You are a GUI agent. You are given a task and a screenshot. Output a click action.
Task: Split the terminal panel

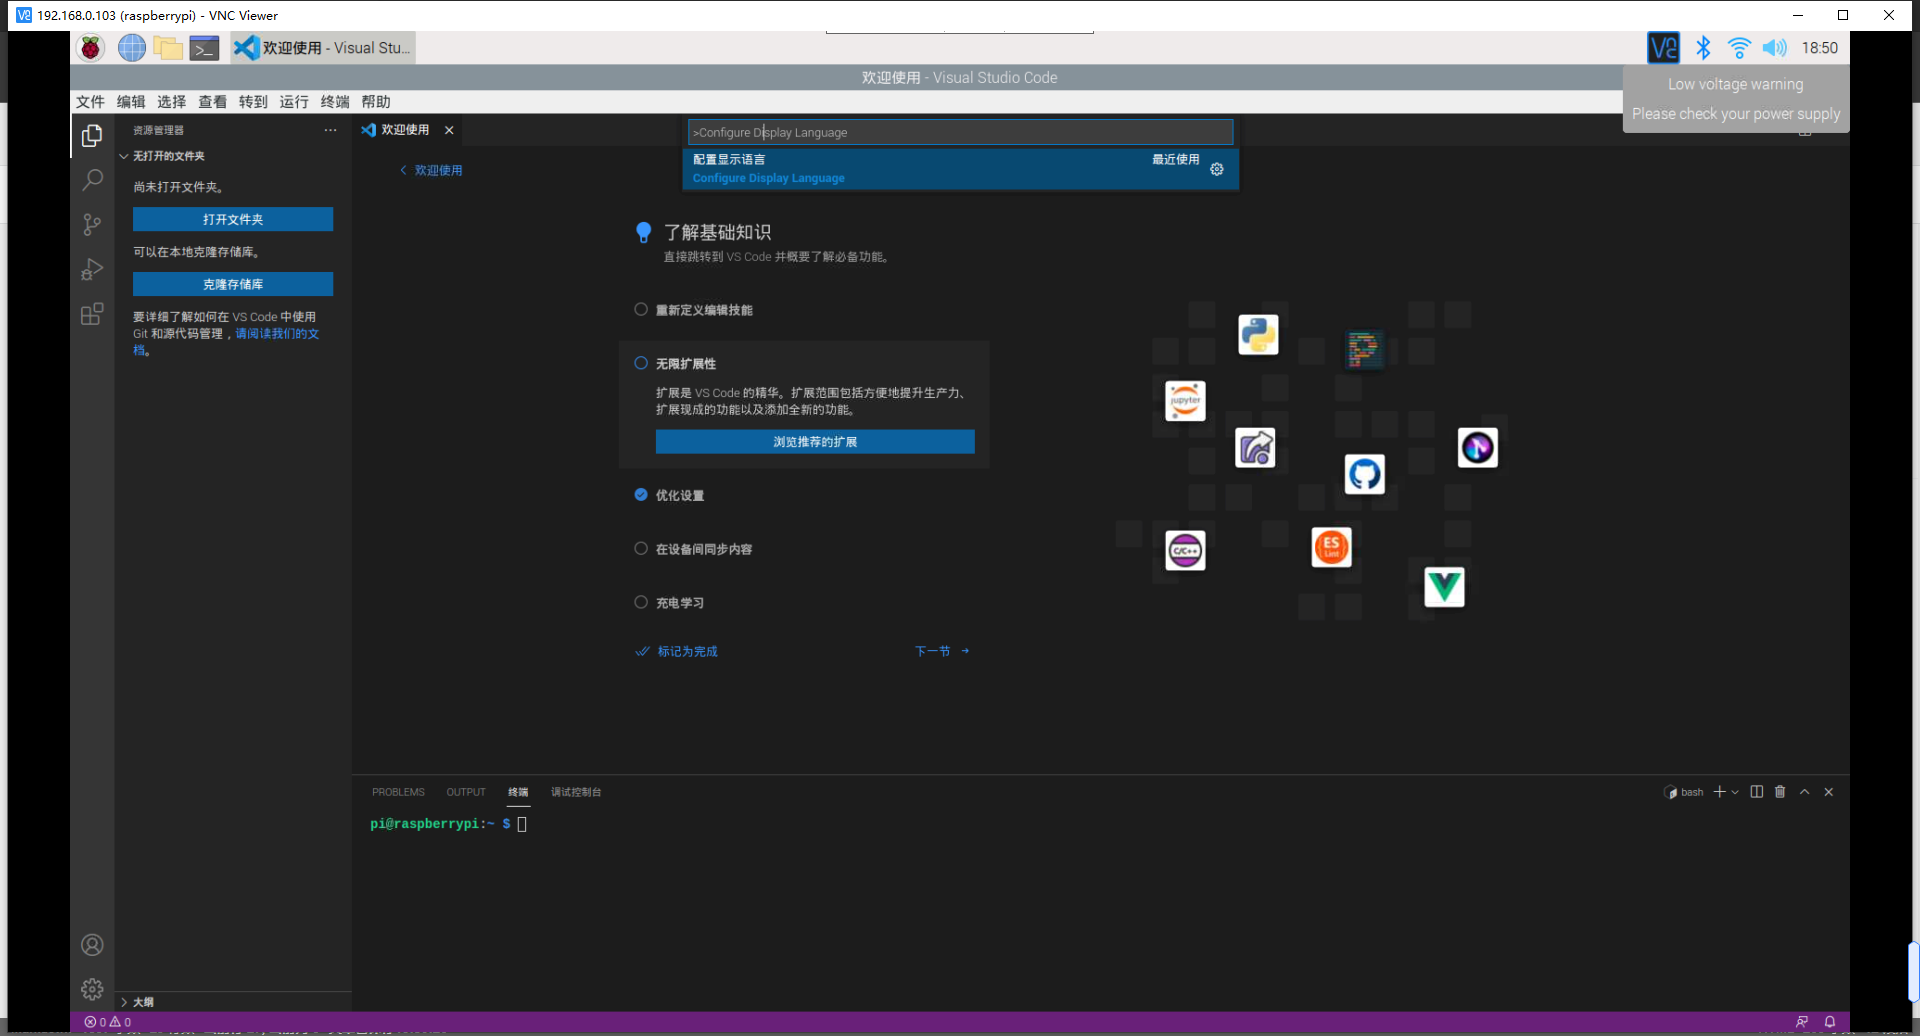pos(1756,792)
